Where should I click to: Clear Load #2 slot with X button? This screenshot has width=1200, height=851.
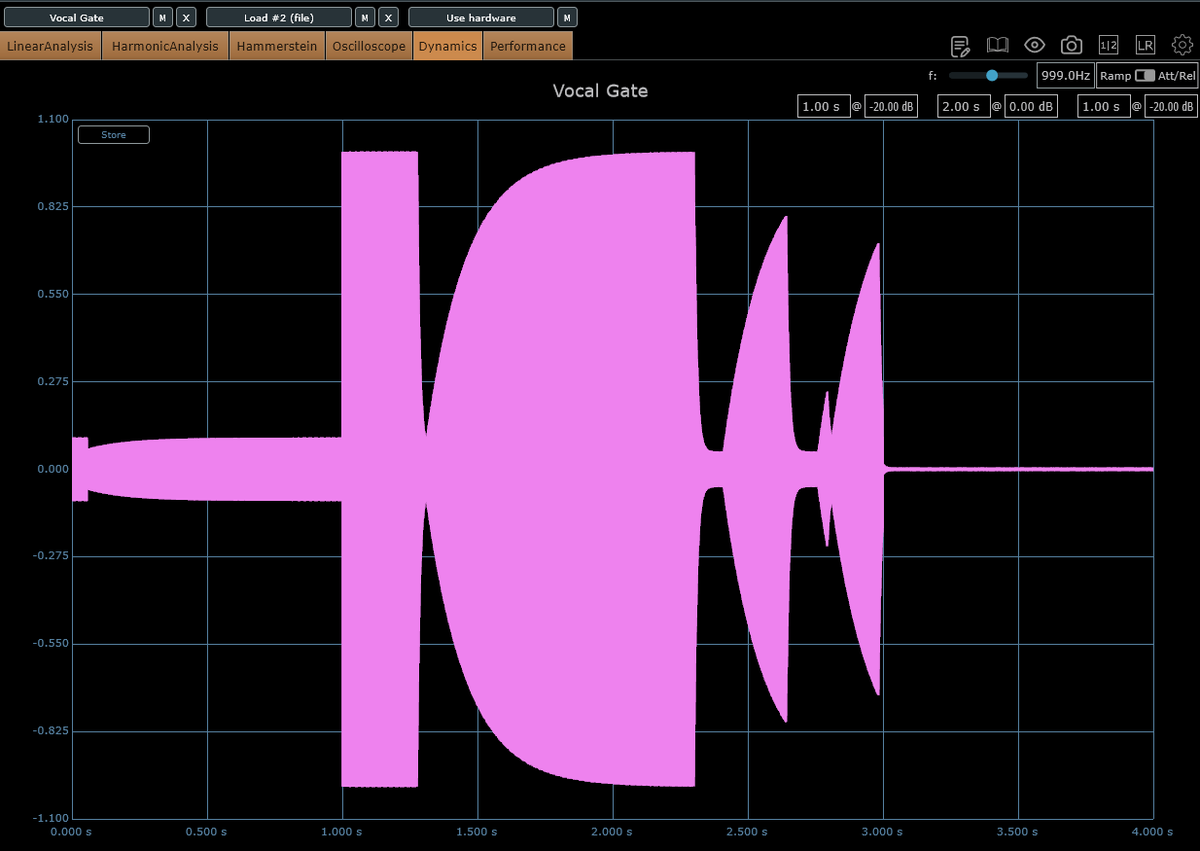[389, 18]
